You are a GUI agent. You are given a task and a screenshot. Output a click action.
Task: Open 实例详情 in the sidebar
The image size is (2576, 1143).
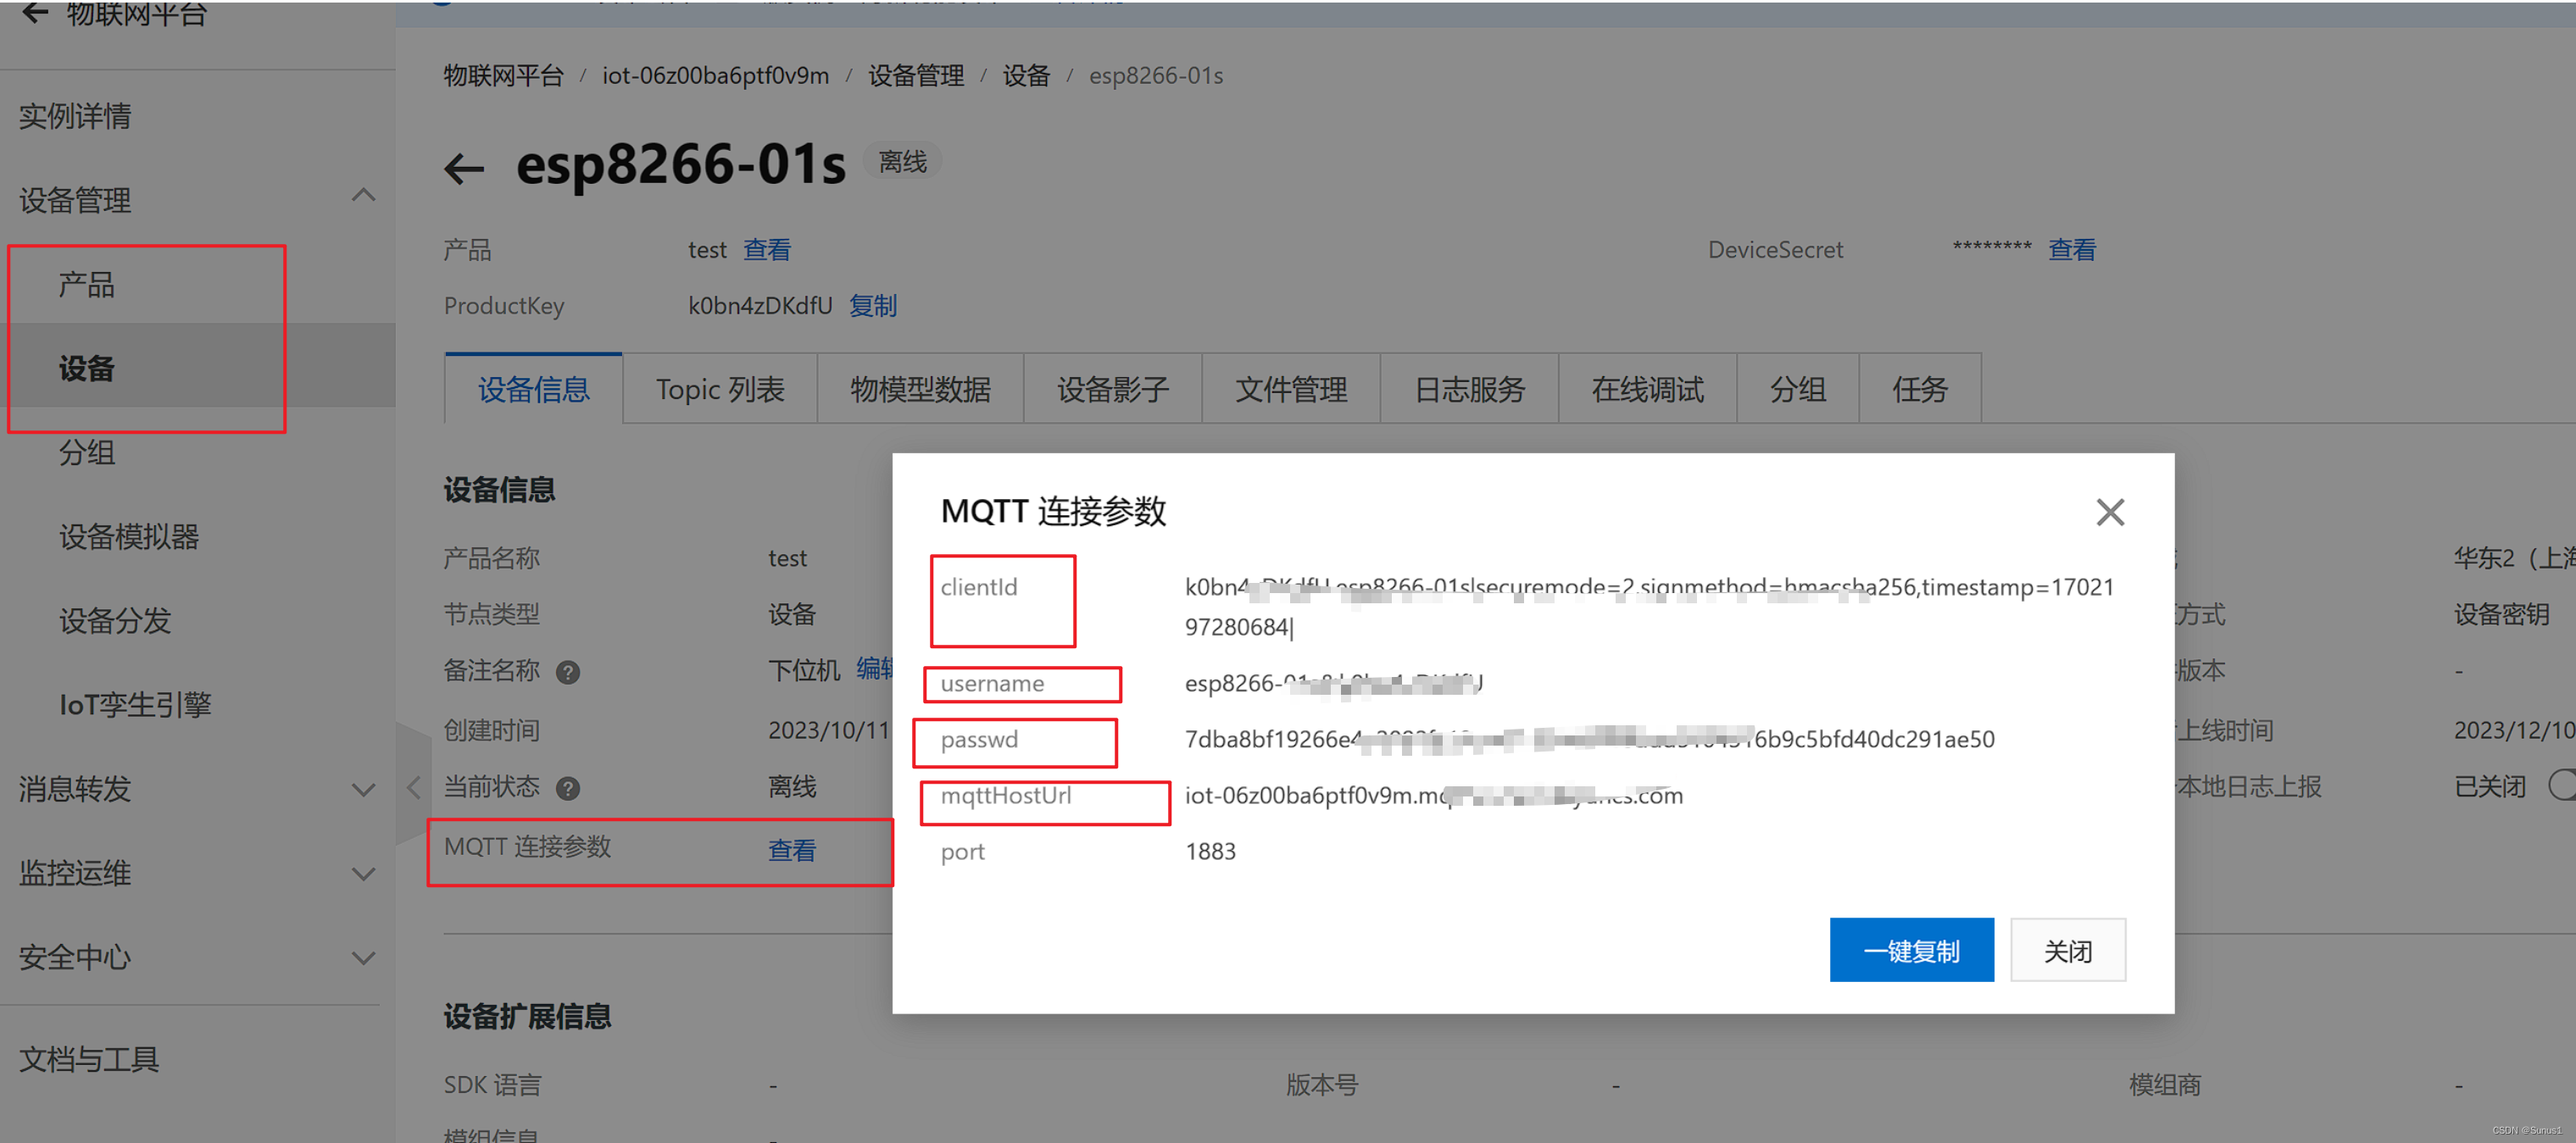75,116
